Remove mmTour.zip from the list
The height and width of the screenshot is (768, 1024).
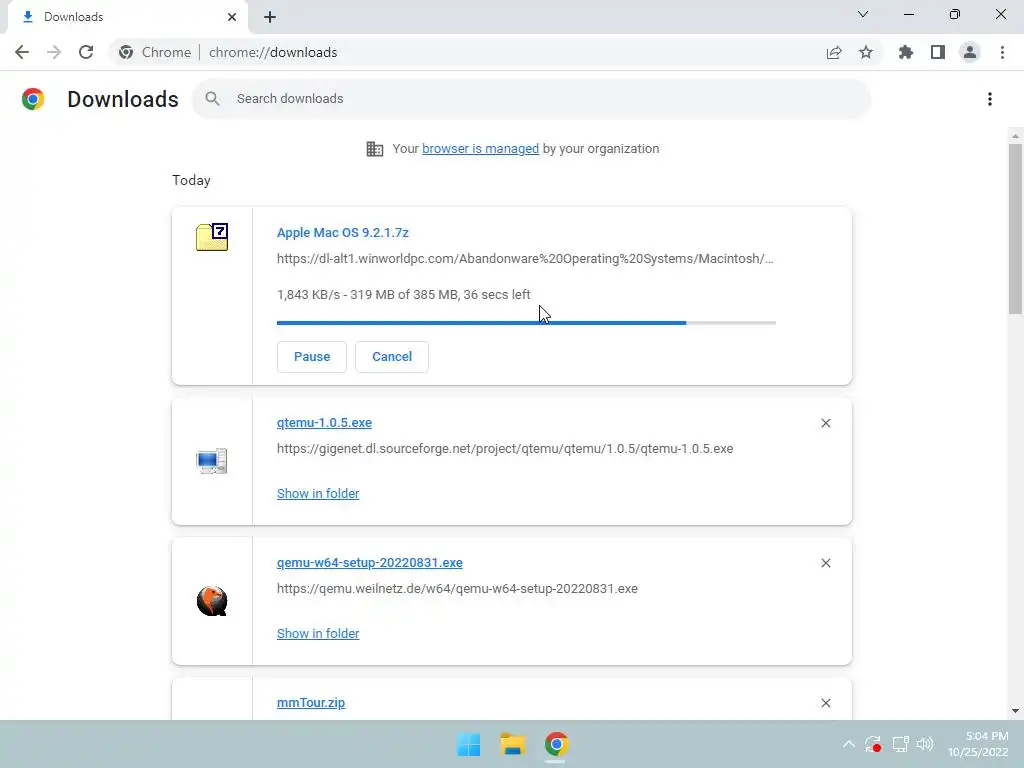825,703
